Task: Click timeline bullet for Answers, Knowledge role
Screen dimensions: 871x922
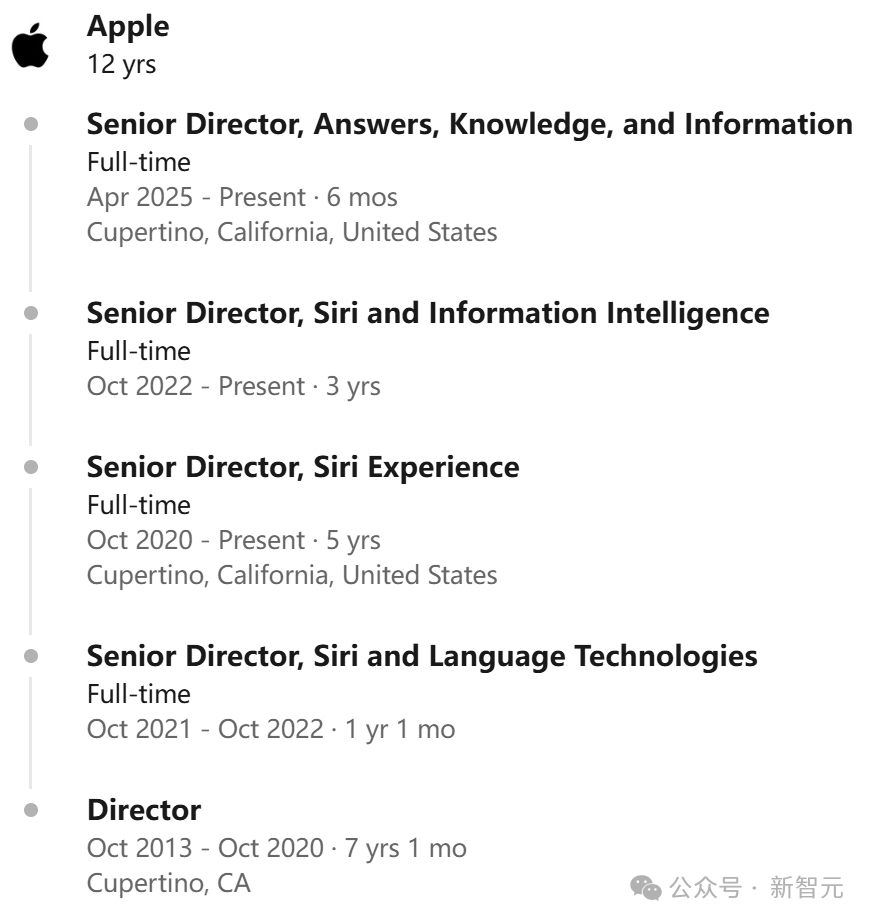Action: click(31, 124)
